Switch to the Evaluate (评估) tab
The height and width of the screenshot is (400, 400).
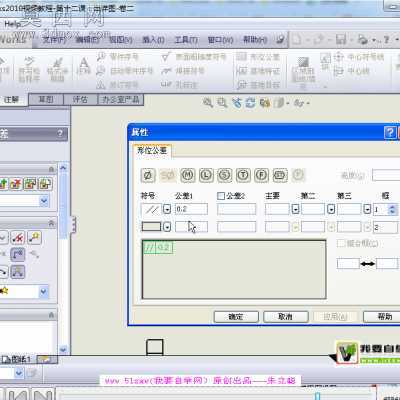click(80, 99)
